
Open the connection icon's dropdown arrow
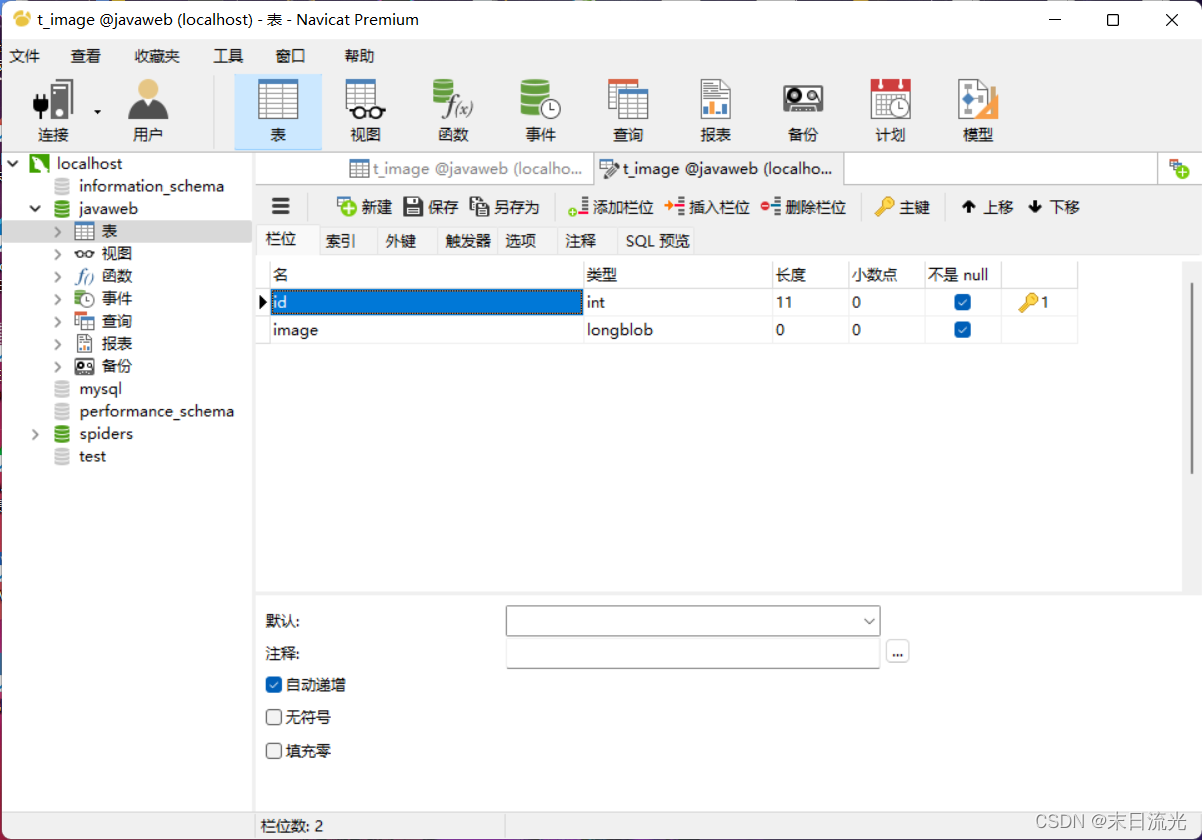tap(97, 111)
